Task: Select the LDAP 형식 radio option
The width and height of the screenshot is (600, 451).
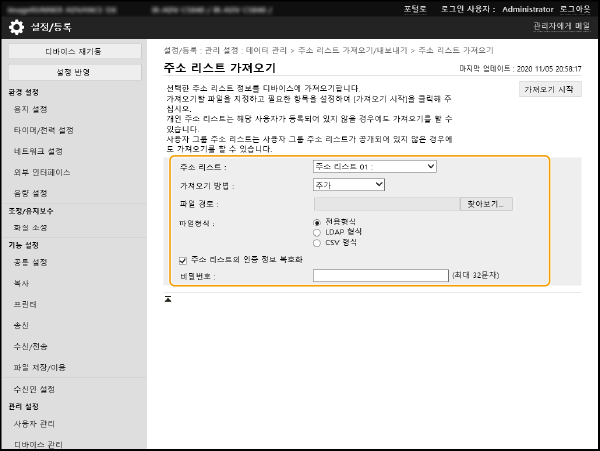Action: [x=318, y=231]
